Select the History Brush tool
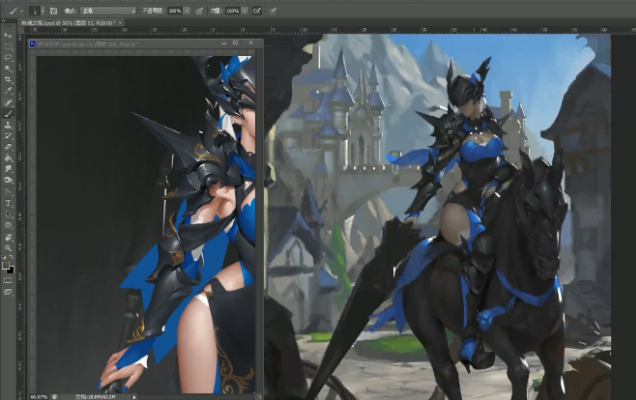This screenshot has width=636, height=400. [8, 136]
